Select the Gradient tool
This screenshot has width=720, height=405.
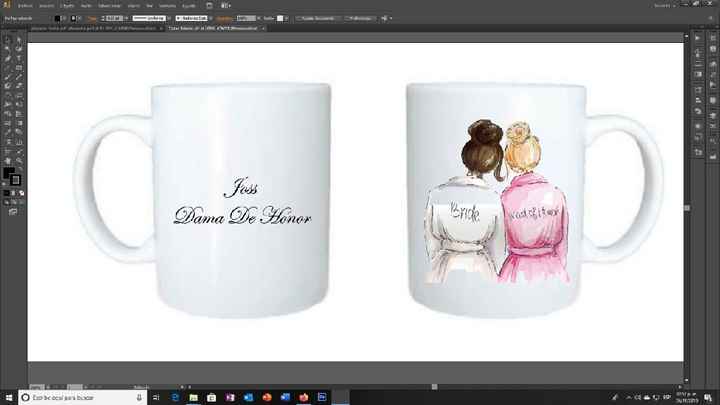19,123
